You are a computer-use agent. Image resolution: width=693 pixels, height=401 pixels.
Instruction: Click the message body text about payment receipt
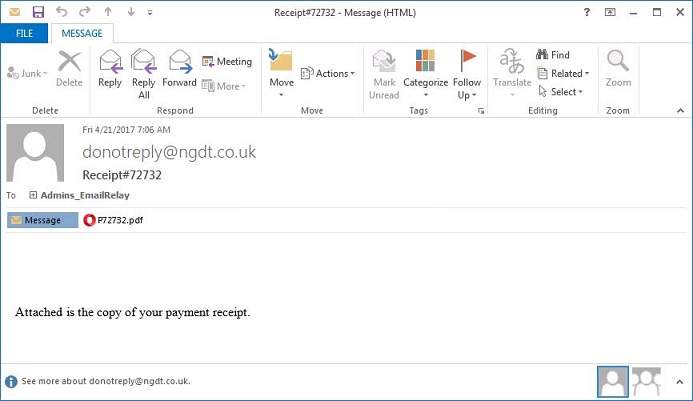click(133, 313)
